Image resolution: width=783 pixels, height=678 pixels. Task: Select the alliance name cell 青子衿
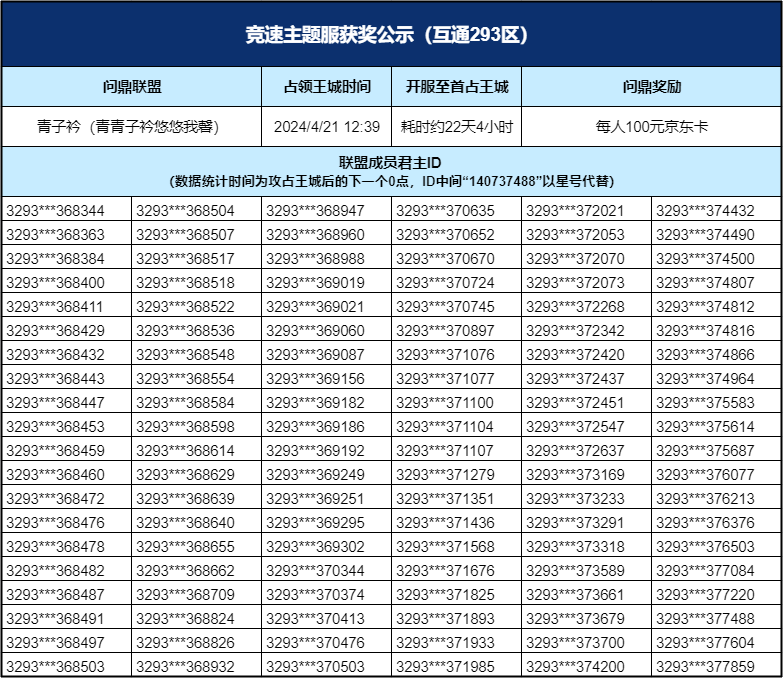[x=131, y=127]
